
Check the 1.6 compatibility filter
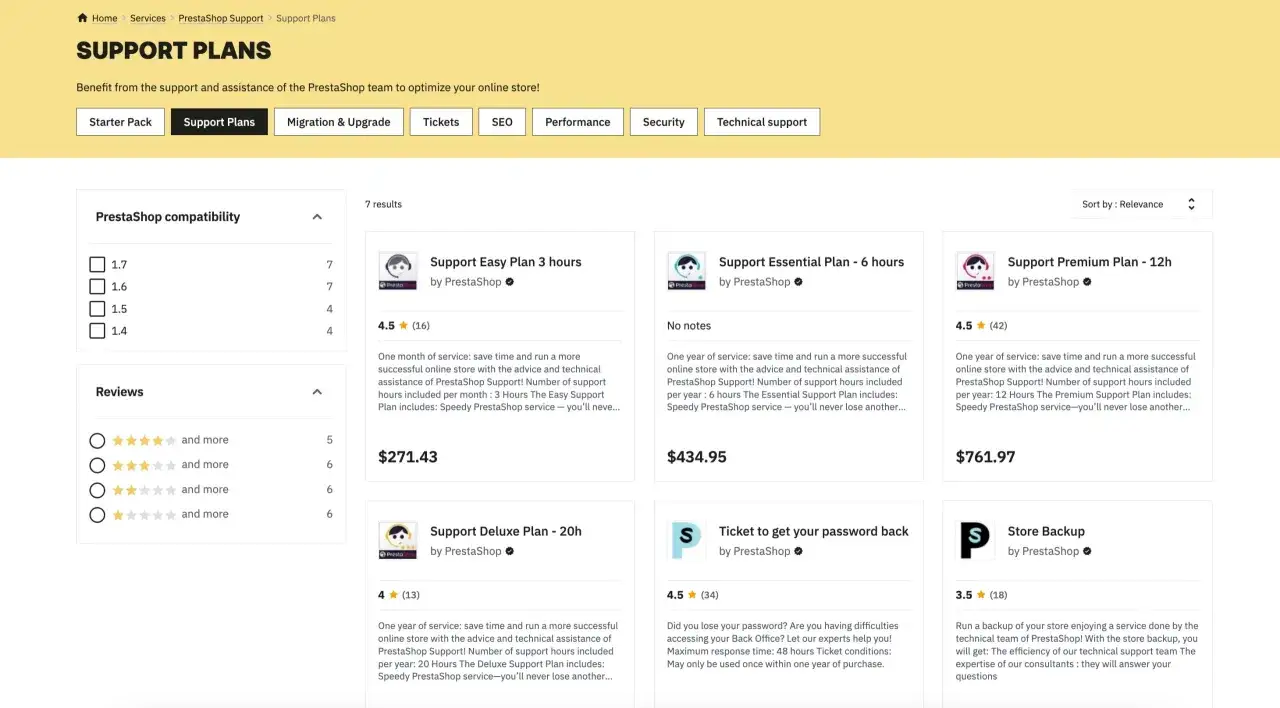tap(97, 287)
